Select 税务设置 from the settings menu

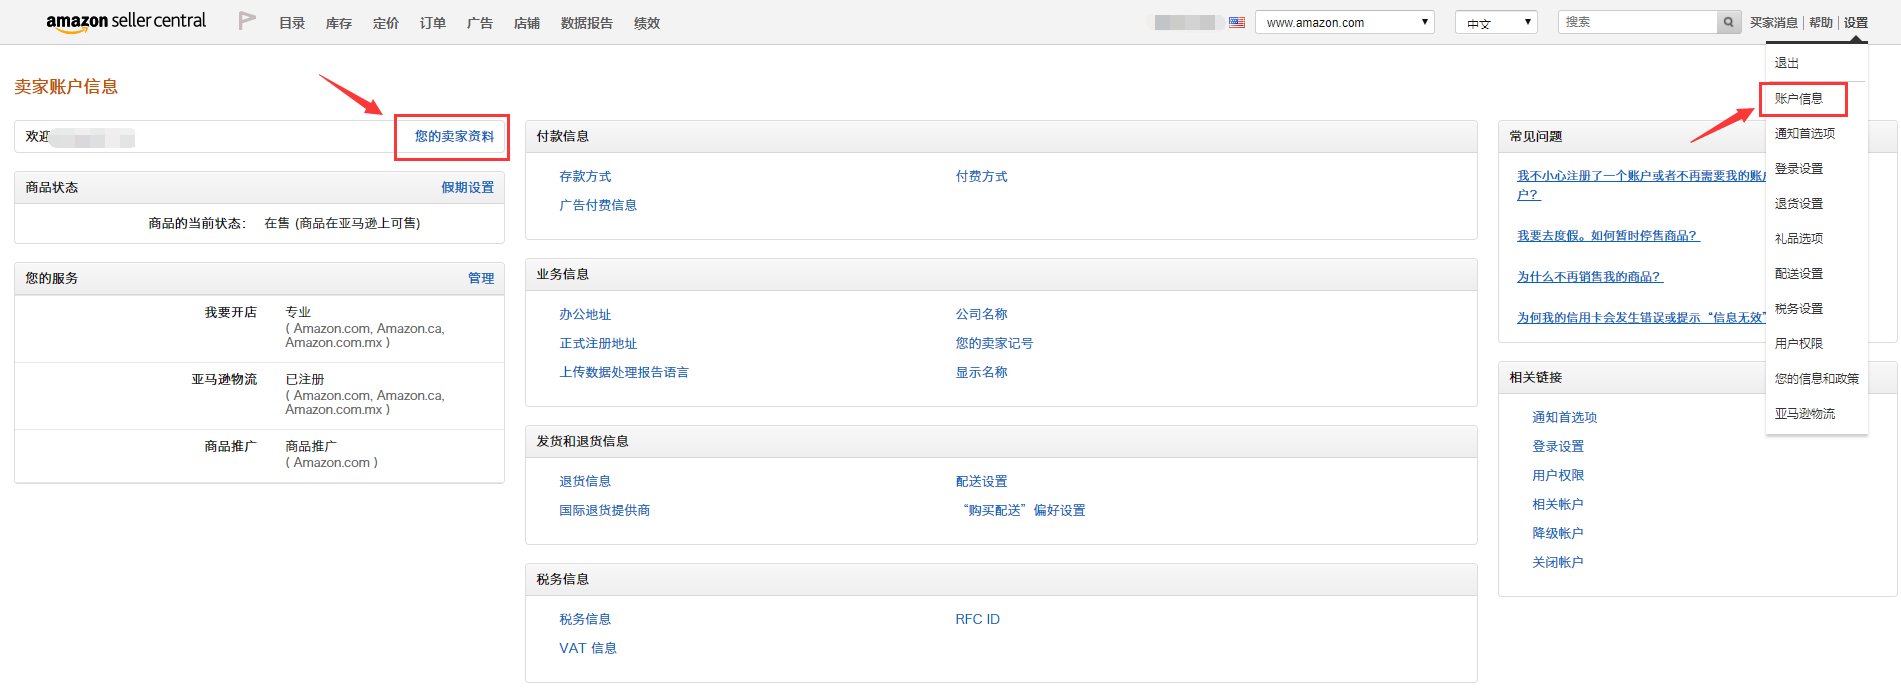tap(1799, 308)
